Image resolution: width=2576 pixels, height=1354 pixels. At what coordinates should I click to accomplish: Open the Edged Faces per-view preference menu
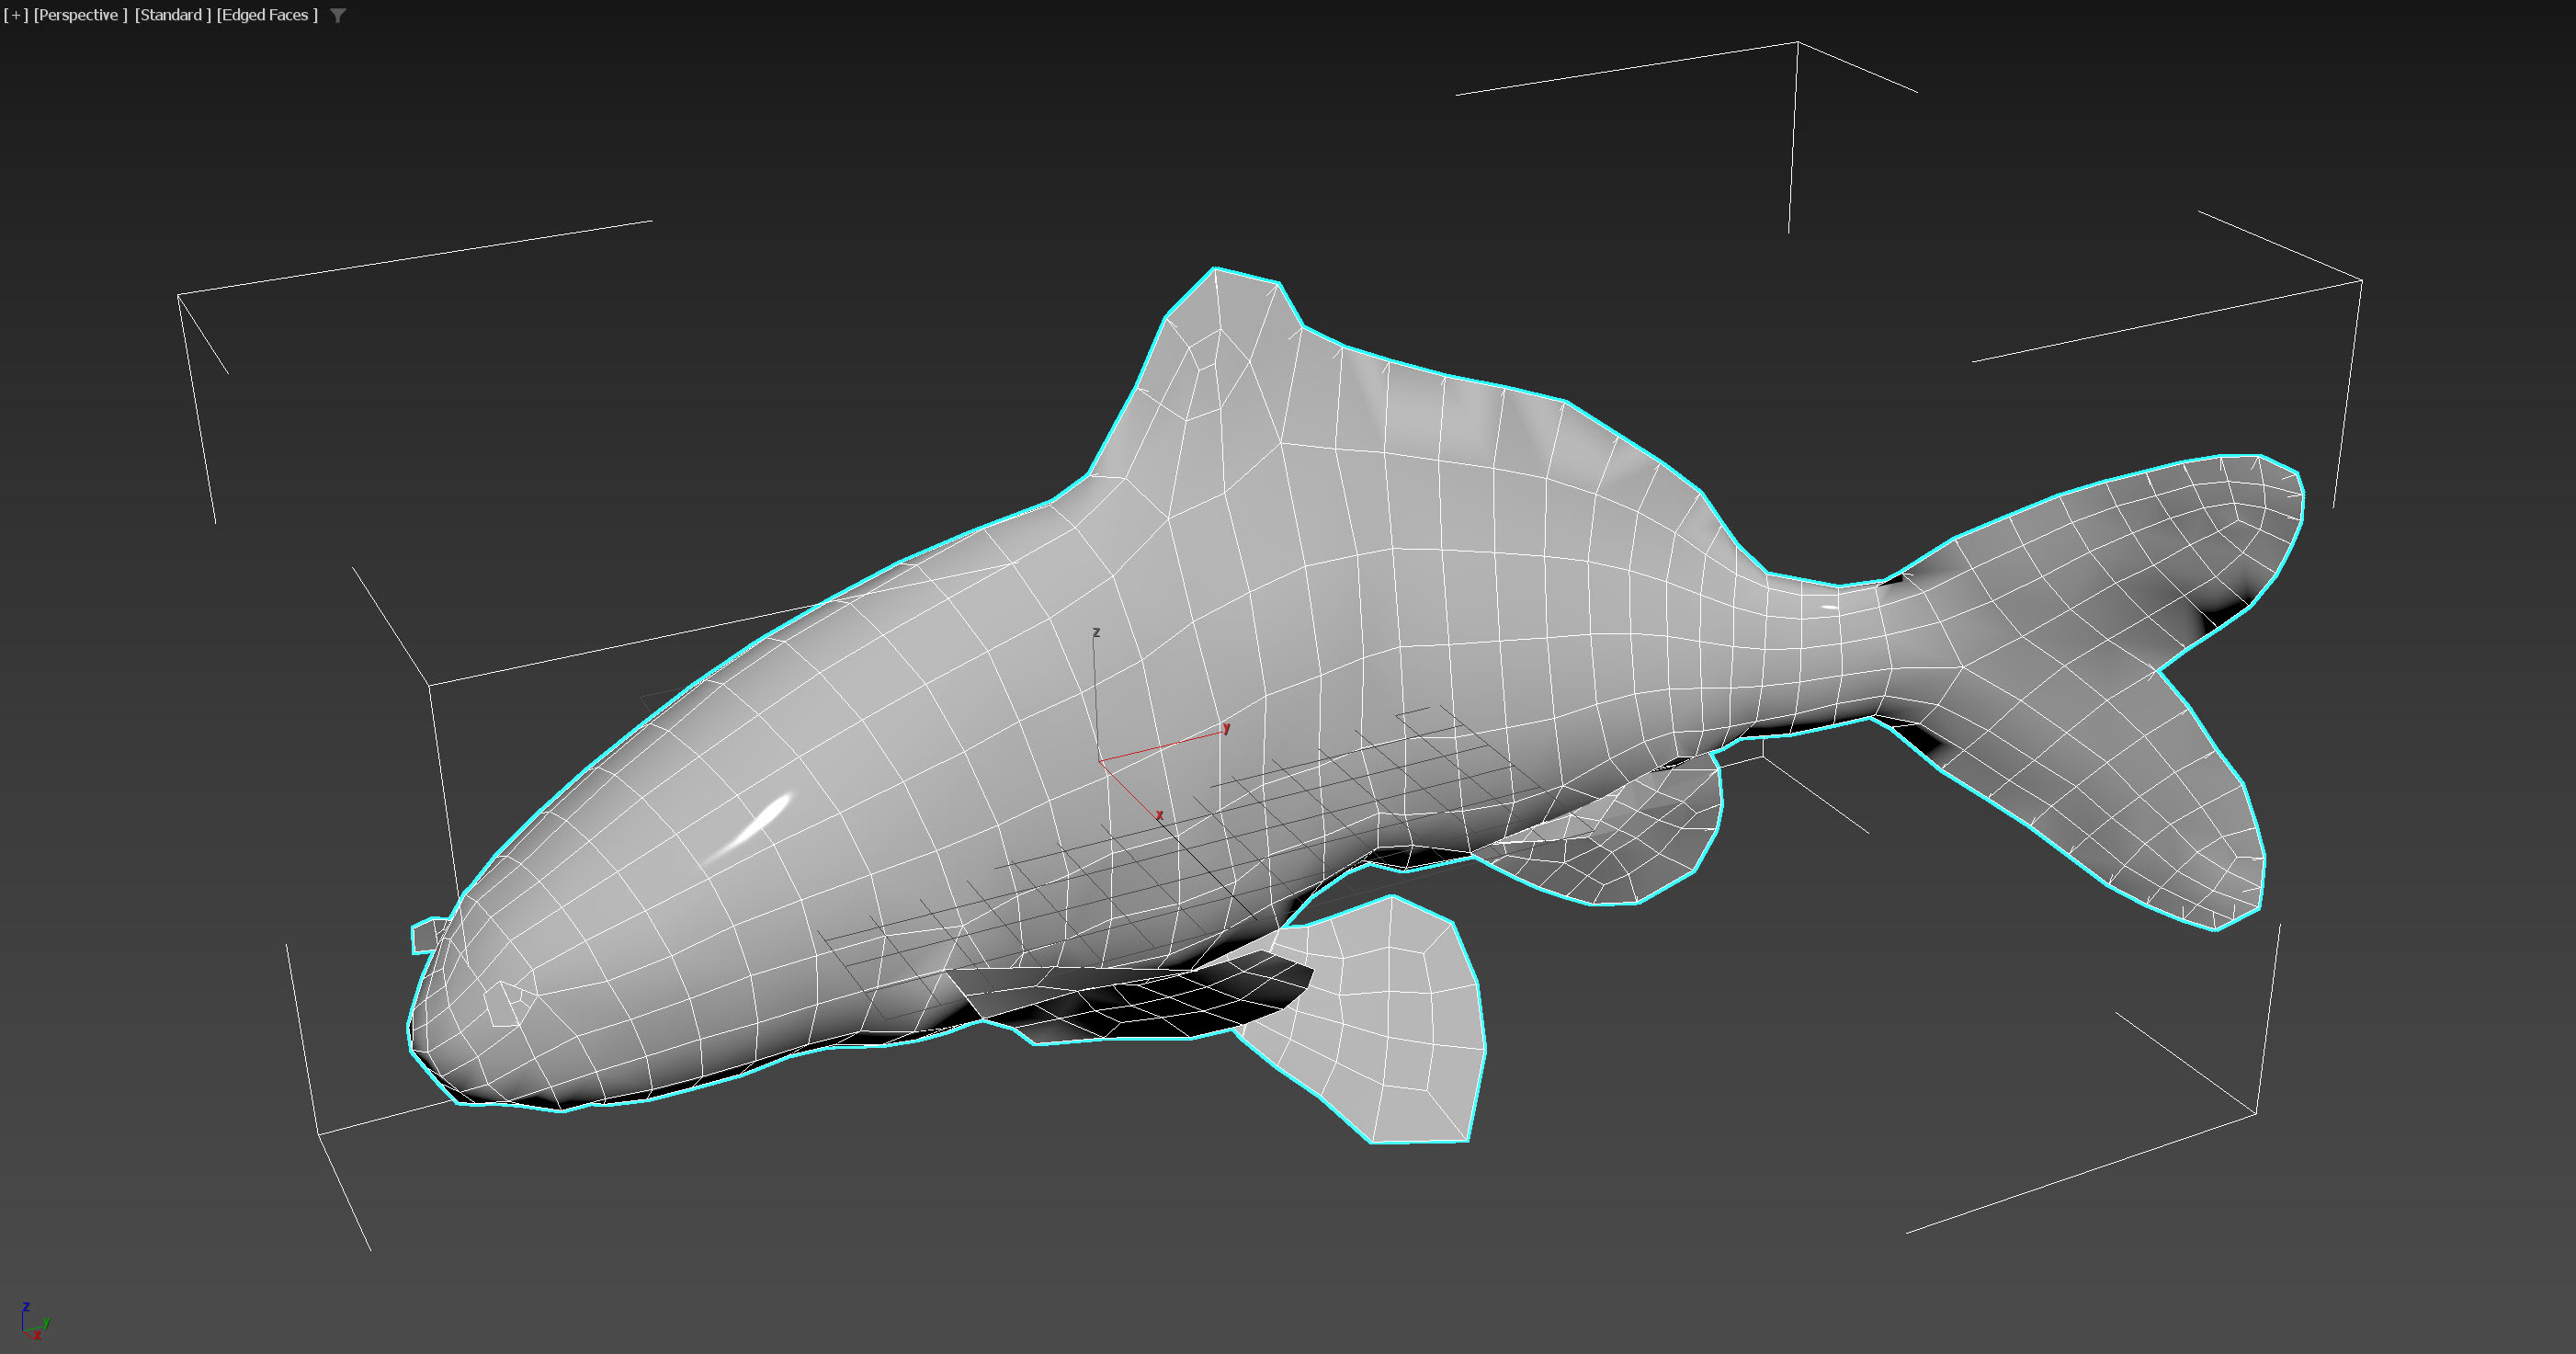(266, 15)
